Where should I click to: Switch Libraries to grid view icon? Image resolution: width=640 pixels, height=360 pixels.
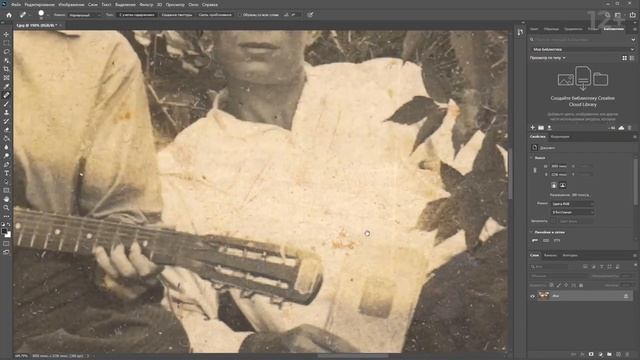tap(624, 58)
